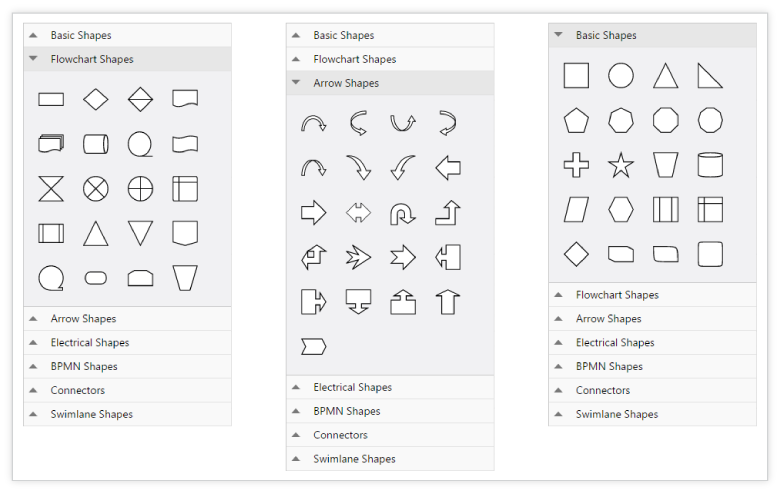
Task: Select the double-headed left-right arrow
Action: tap(358, 213)
